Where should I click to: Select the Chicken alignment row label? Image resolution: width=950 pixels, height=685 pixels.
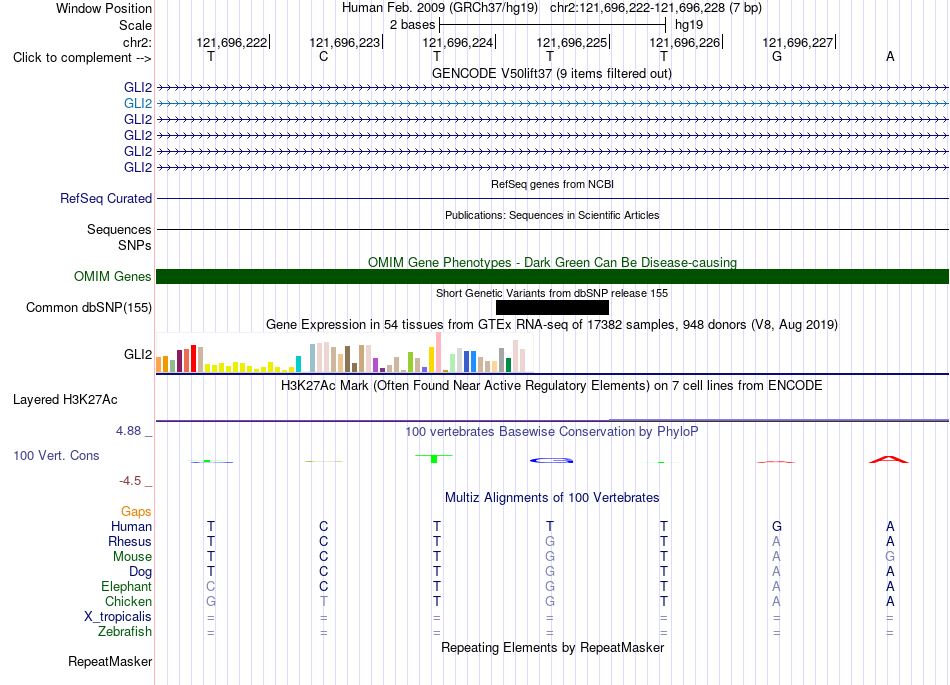(128, 601)
